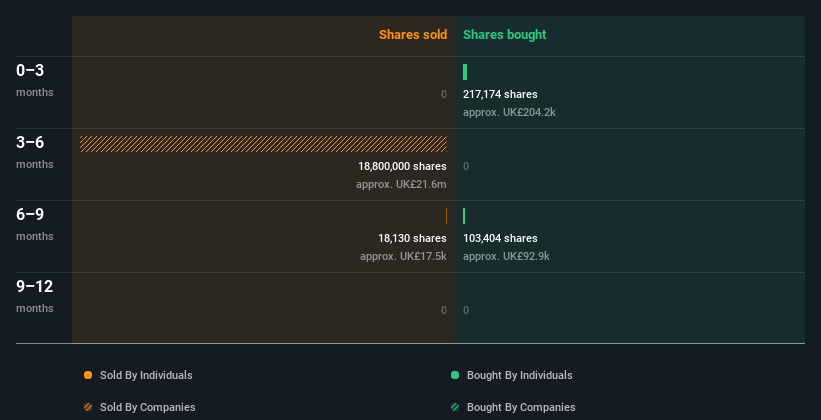Image resolution: width=821 pixels, height=420 pixels.
Task: Click the Shares sold column header
Action: 413,35
